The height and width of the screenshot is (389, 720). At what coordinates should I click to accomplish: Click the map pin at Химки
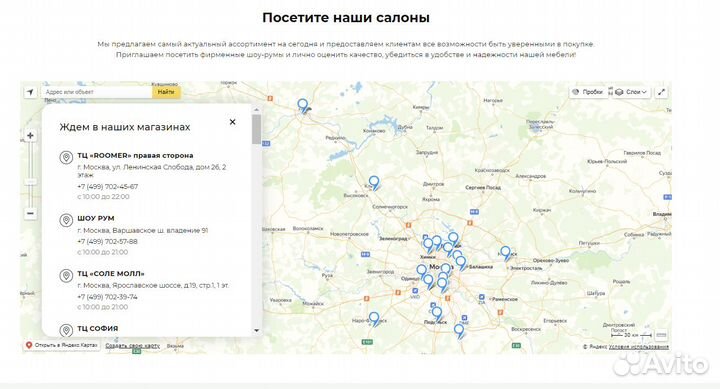pos(428,244)
